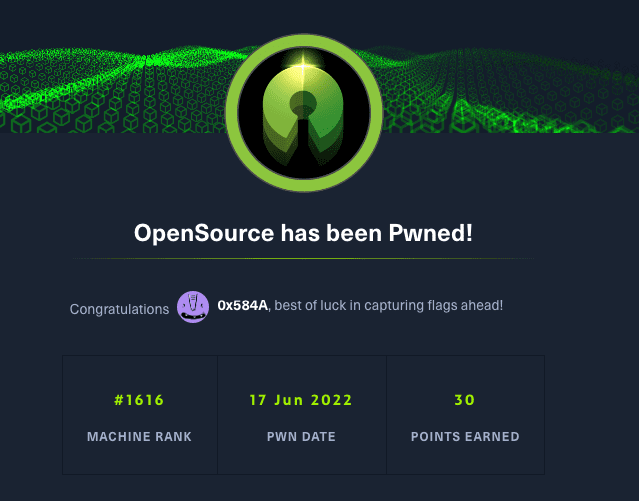Open the 0x584A user profile name
The width and height of the screenshot is (639, 501).
(x=241, y=304)
